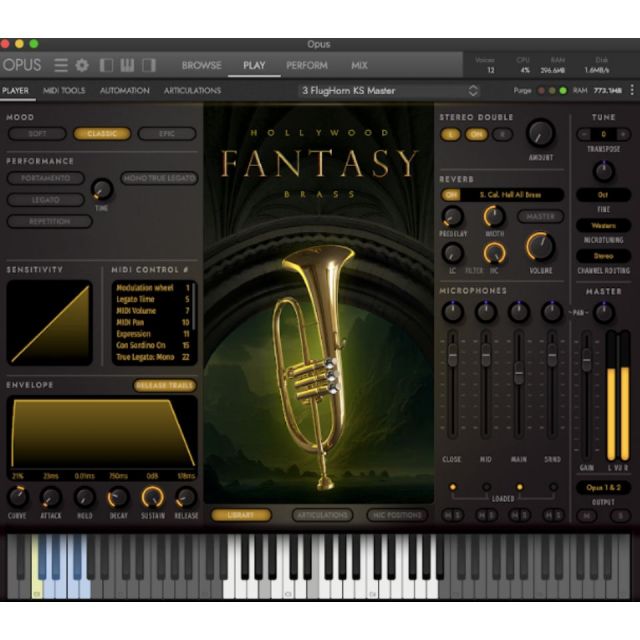Viewport: 640px width, 640px height.
Task: Enable Repetition performance mode
Action: [49, 221]
